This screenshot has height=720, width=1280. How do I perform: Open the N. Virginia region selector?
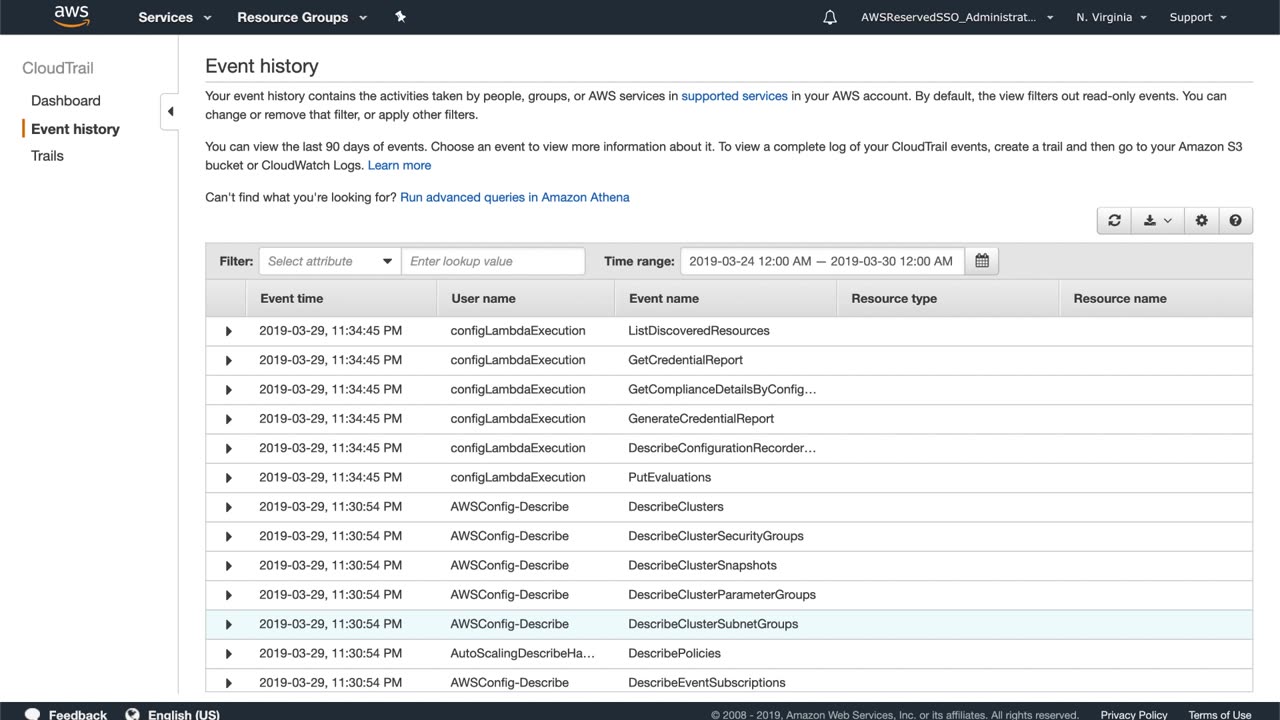click(x=1111, y=17)
